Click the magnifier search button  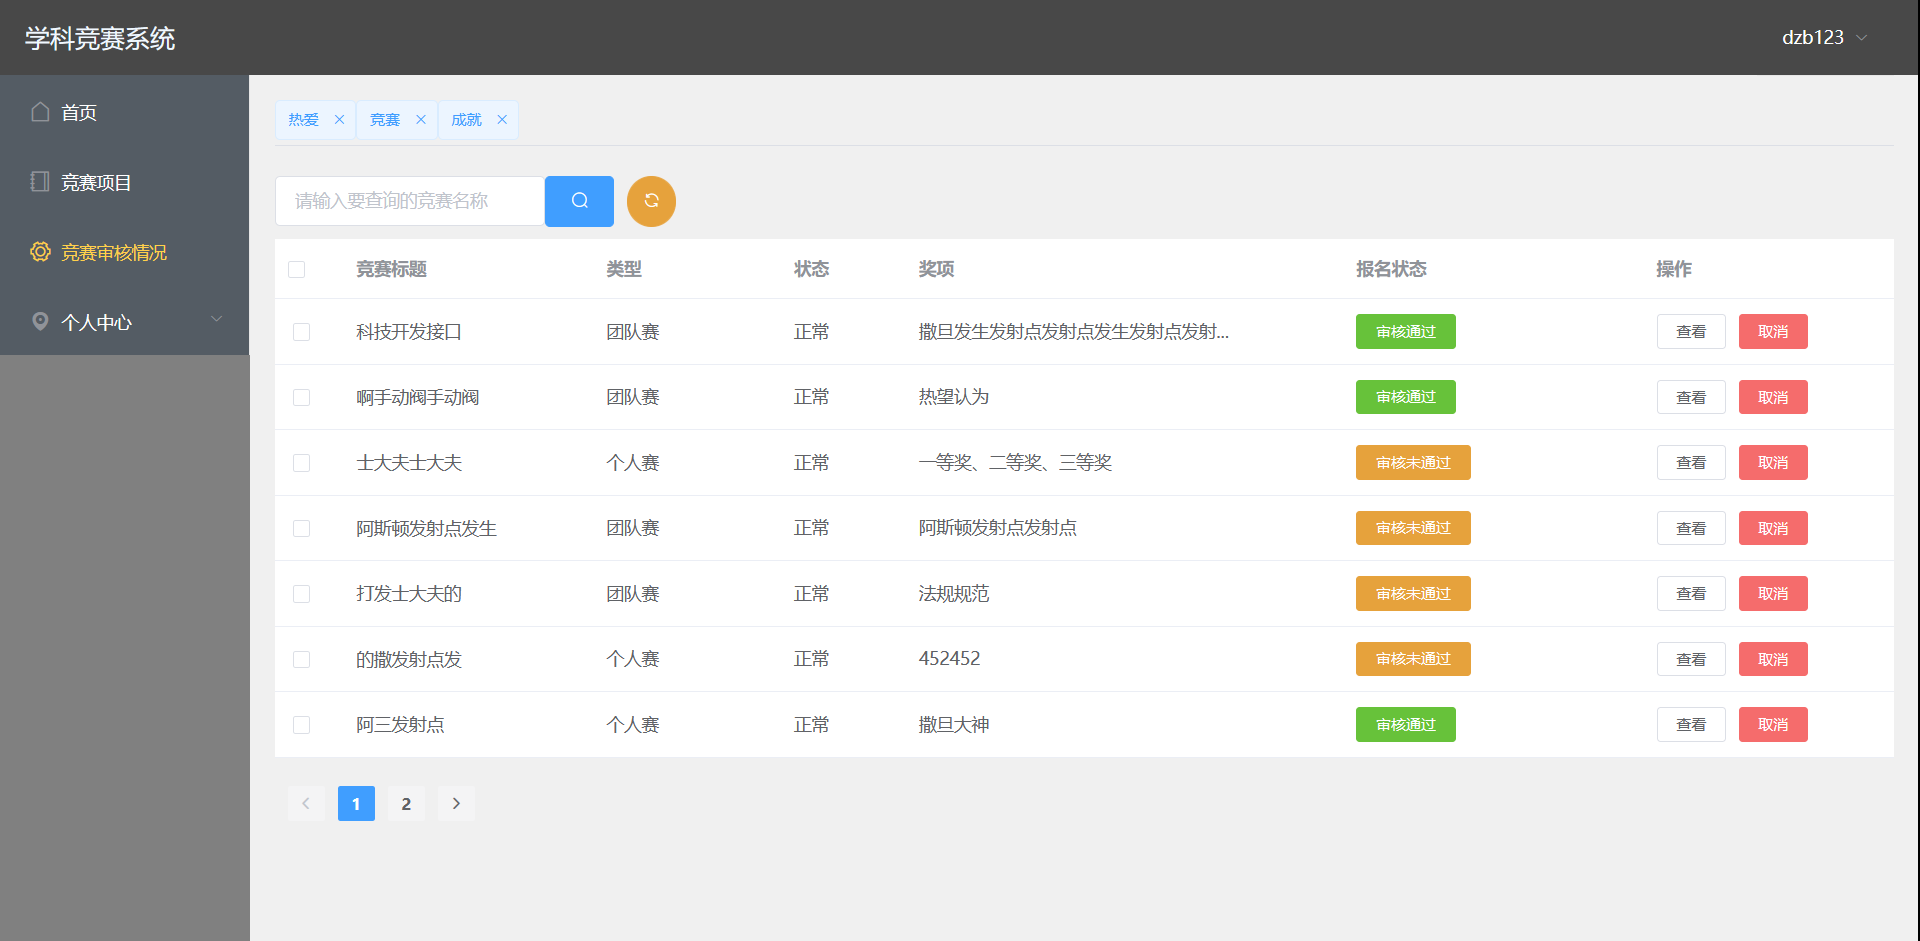pyautogui.click(x=579, y=201)
